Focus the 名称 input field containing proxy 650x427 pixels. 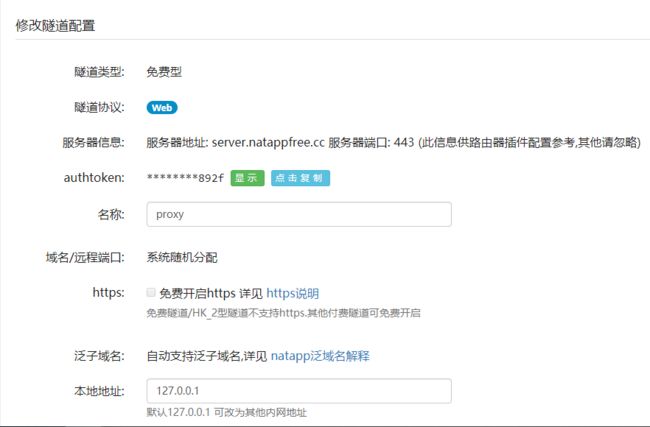pos(299,214)
